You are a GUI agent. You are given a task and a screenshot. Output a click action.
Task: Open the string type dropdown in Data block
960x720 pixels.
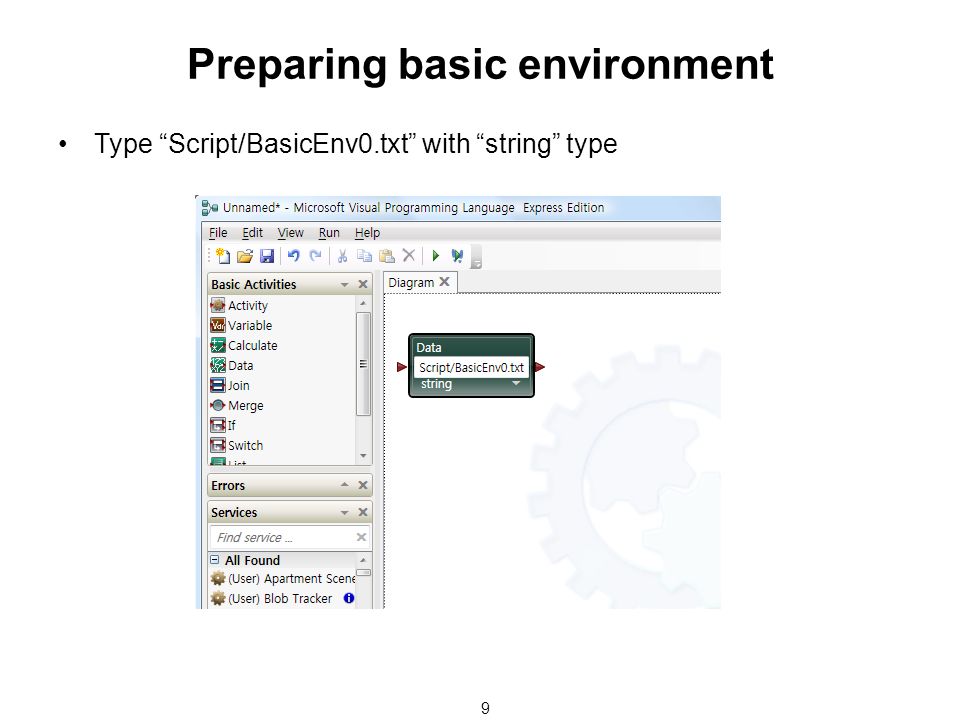[516, 383]
